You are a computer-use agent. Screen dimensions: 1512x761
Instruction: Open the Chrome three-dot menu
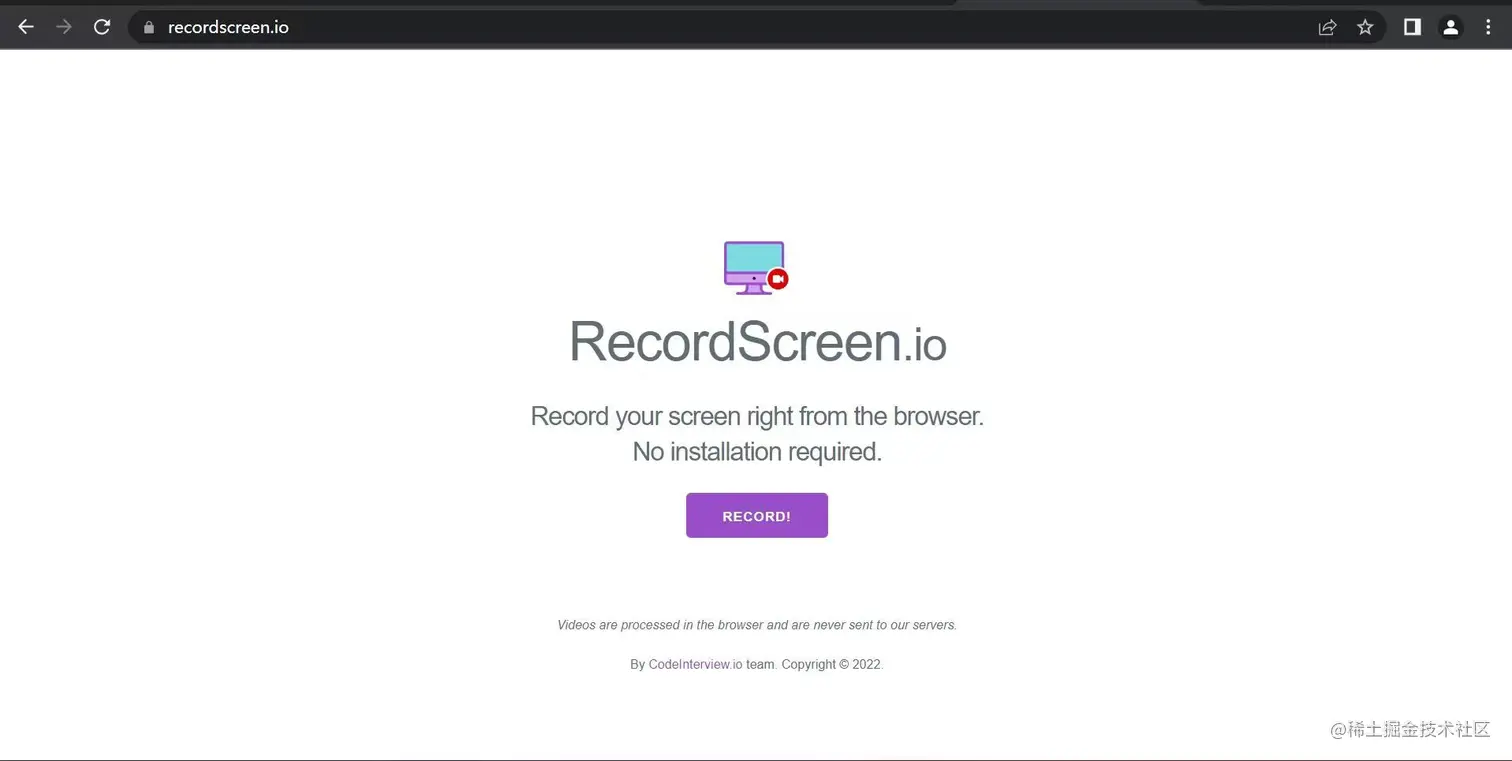pyautogui.click(x=1488, y=27)
